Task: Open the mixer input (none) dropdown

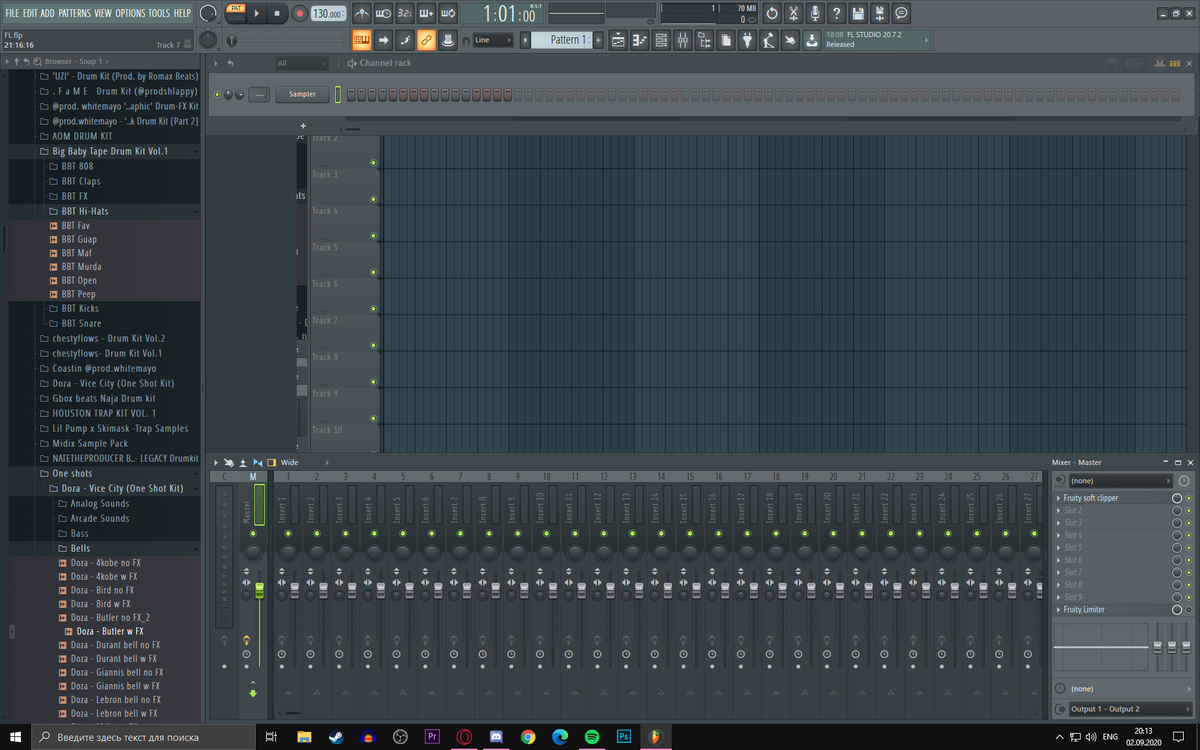Action: tap(1120, 481)
